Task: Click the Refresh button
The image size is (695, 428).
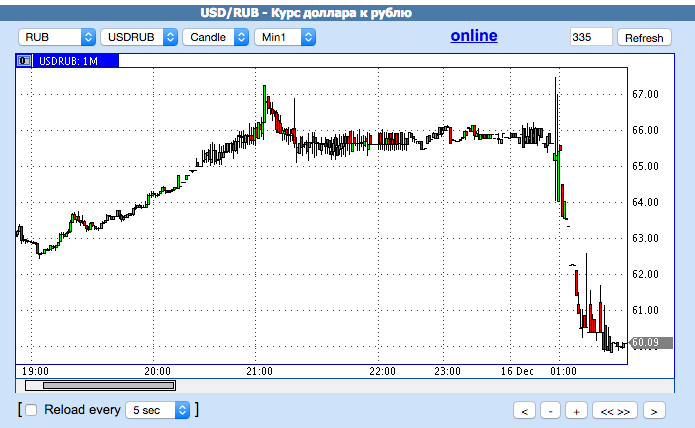Action: coord(644,38)
